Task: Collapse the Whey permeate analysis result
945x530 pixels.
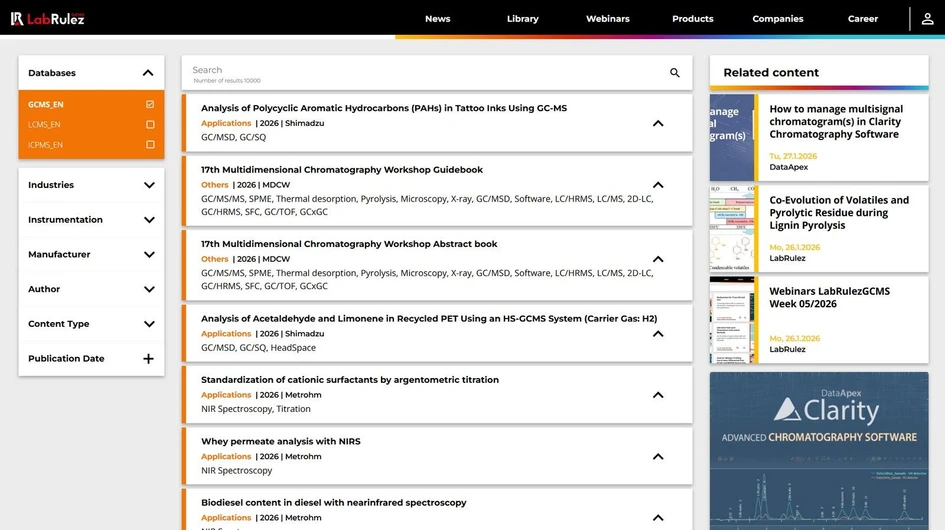Action: (658, 457)
